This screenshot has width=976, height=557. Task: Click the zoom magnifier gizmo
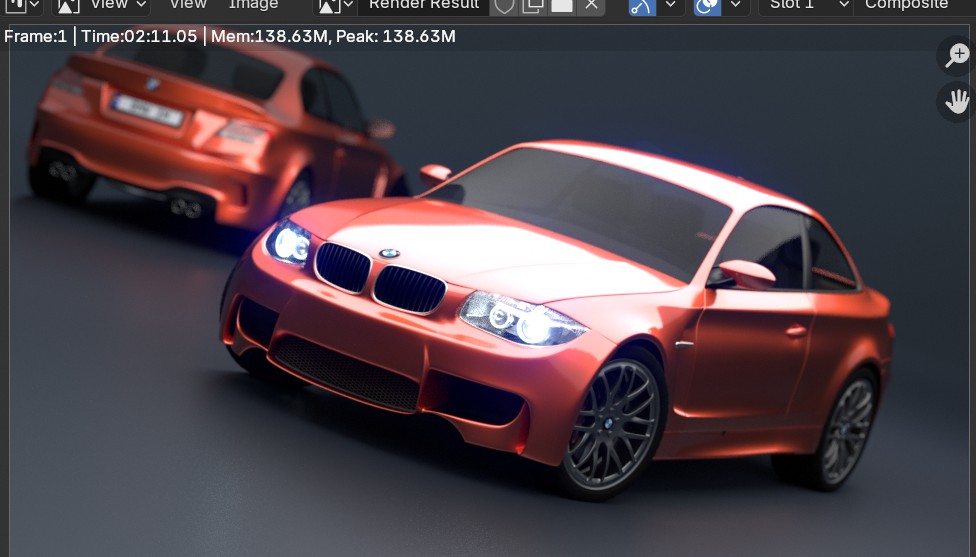(x=957, y=56)
